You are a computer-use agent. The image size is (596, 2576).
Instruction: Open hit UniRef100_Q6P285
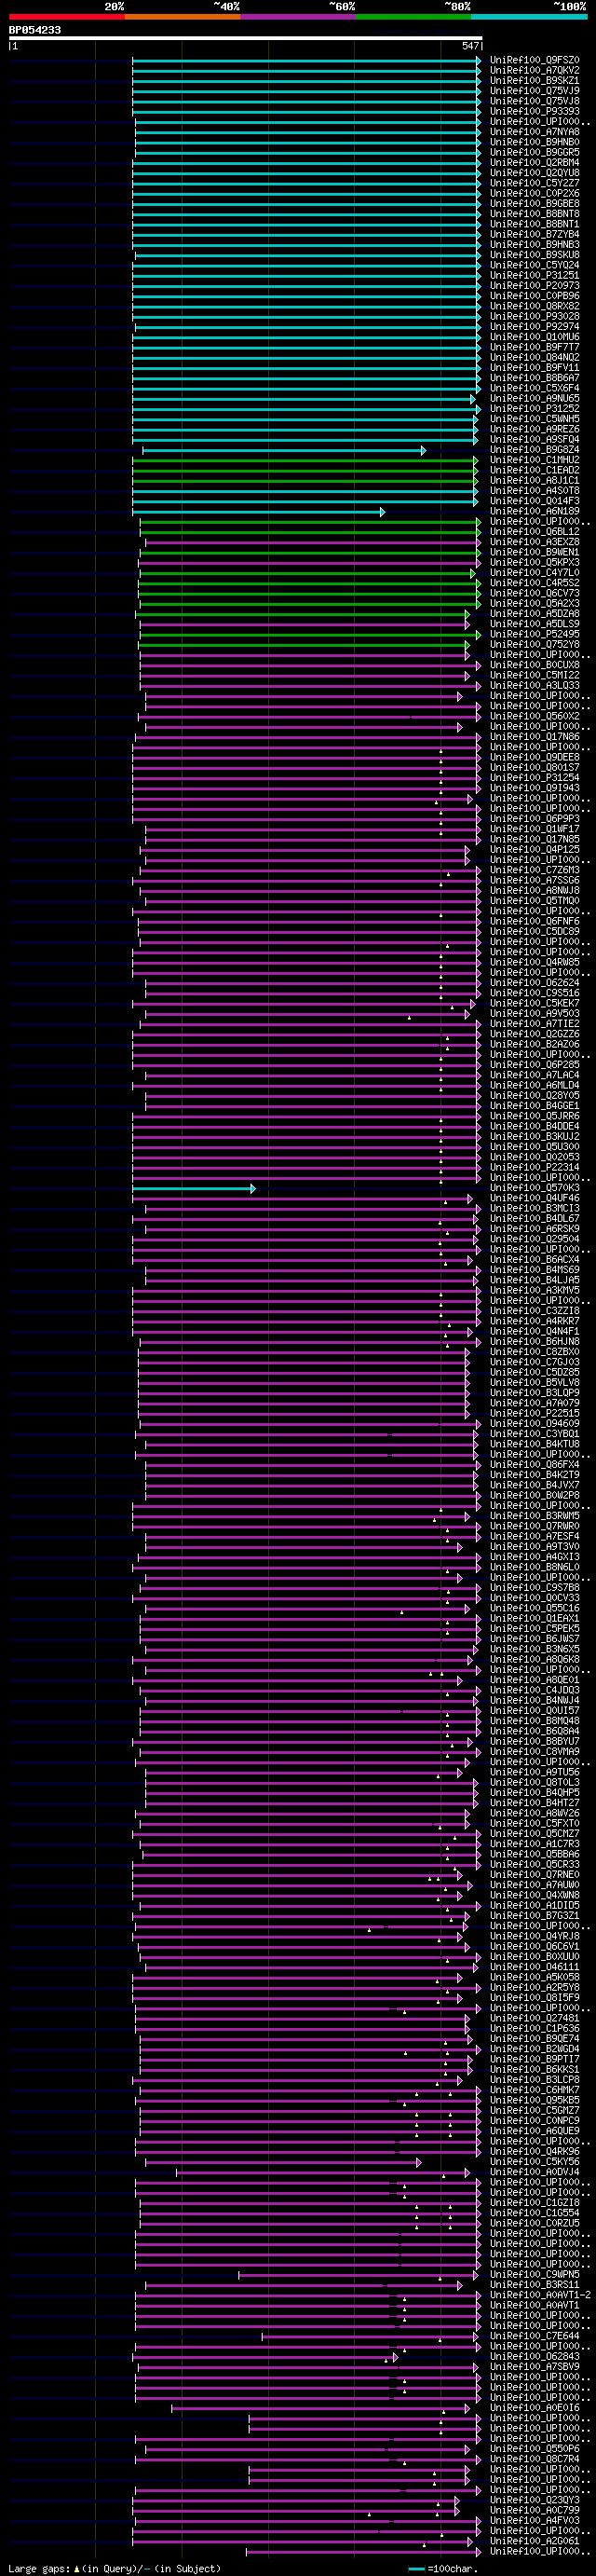pyautogui.click(x=534, y=1065)
